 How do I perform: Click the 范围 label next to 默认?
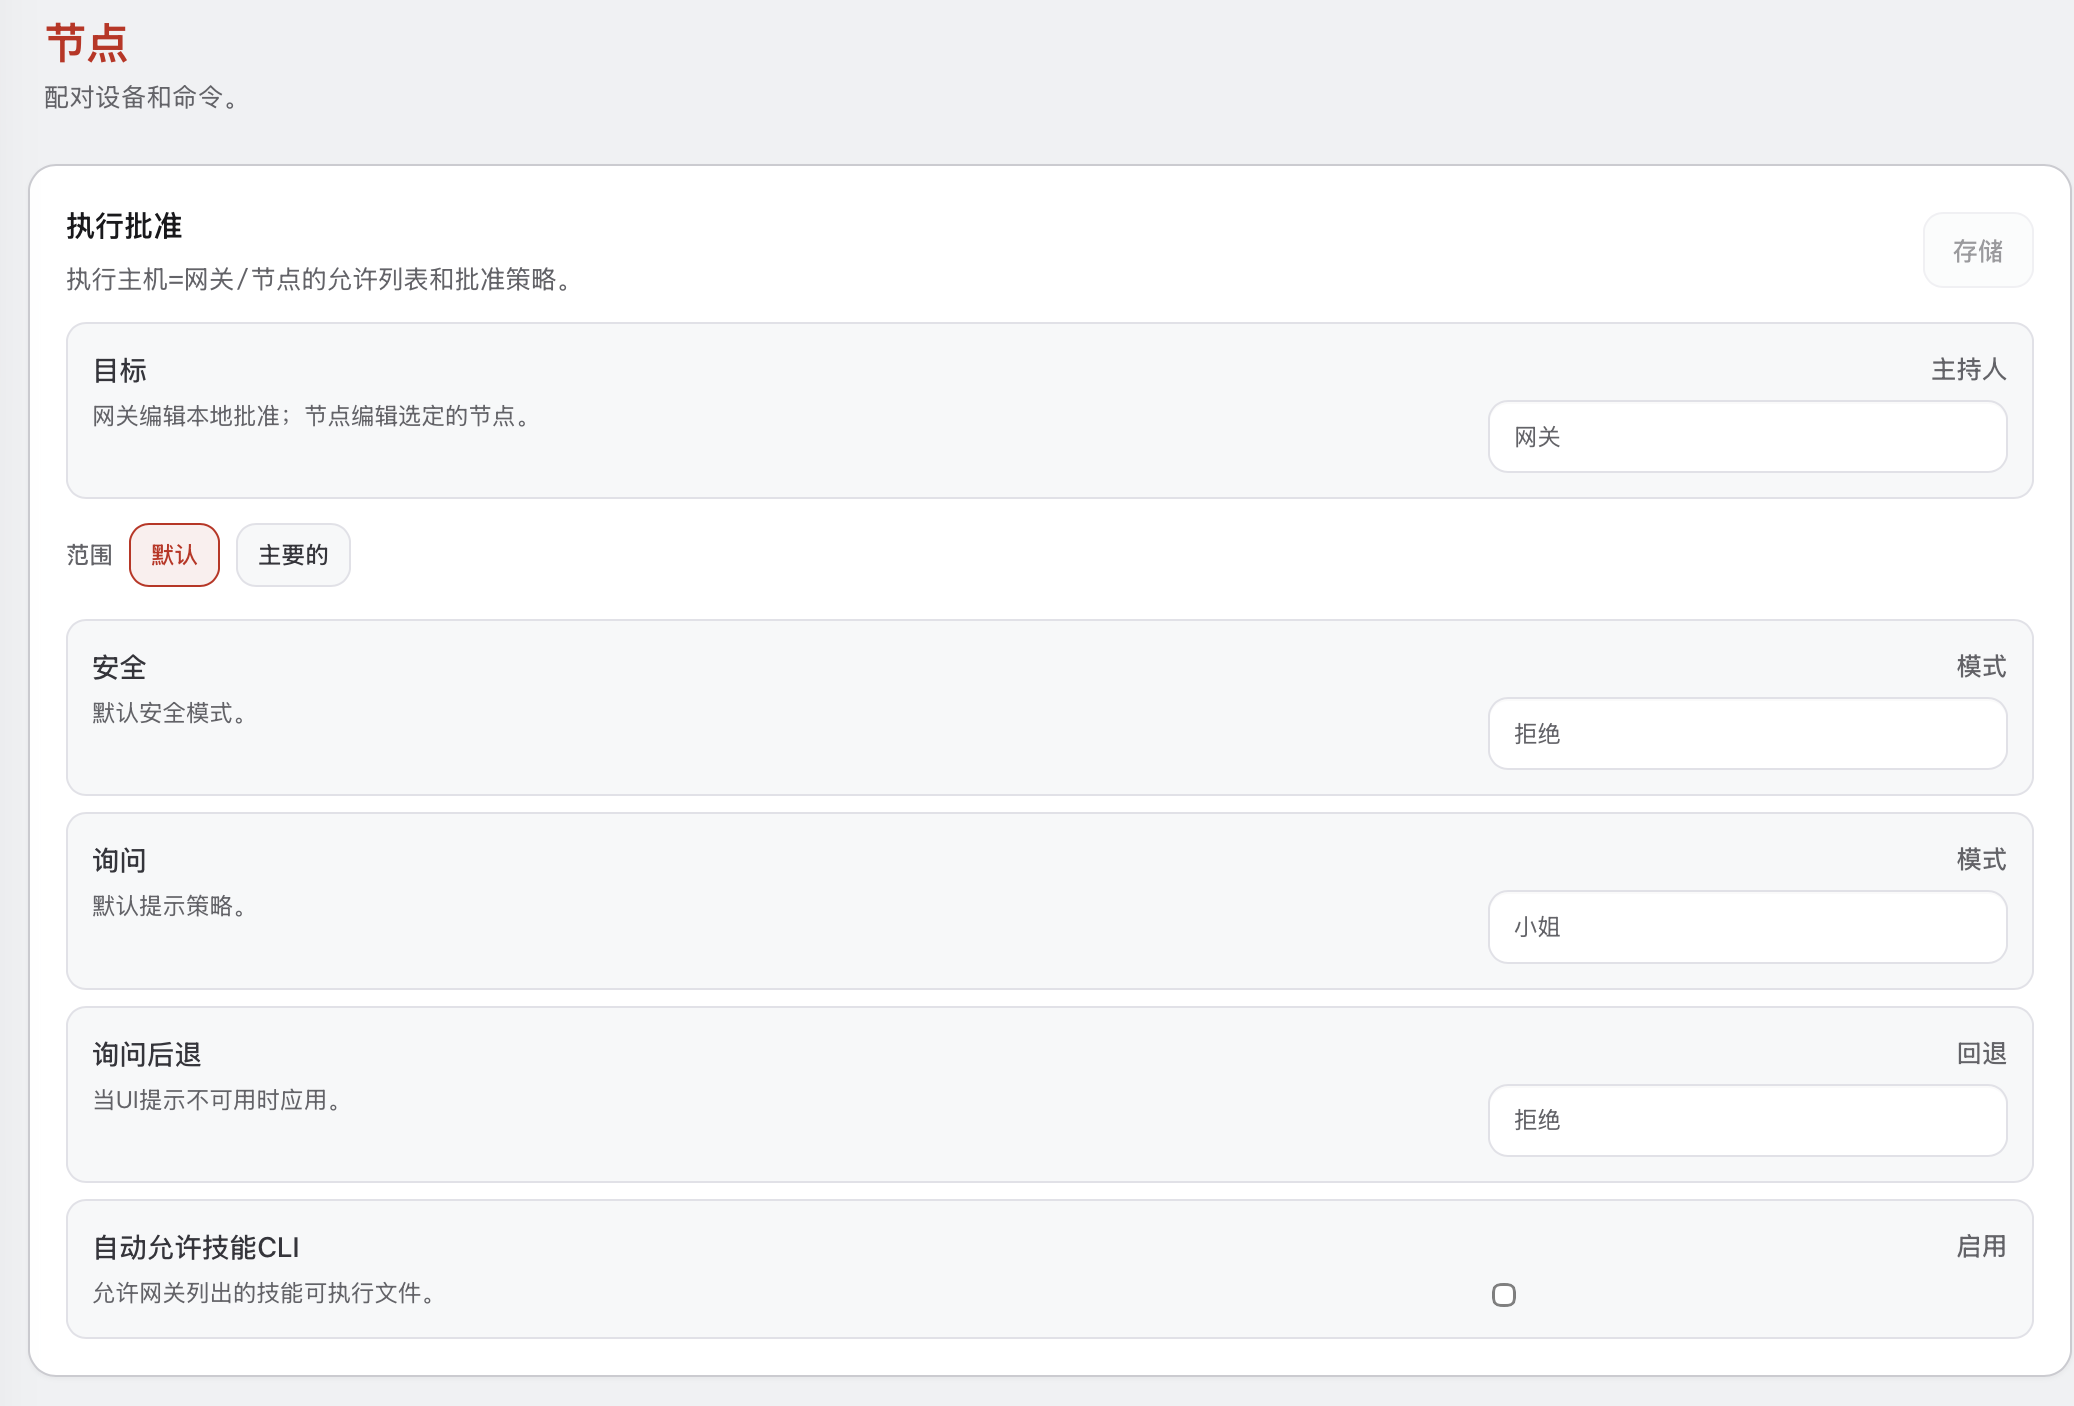pos(88,555)
